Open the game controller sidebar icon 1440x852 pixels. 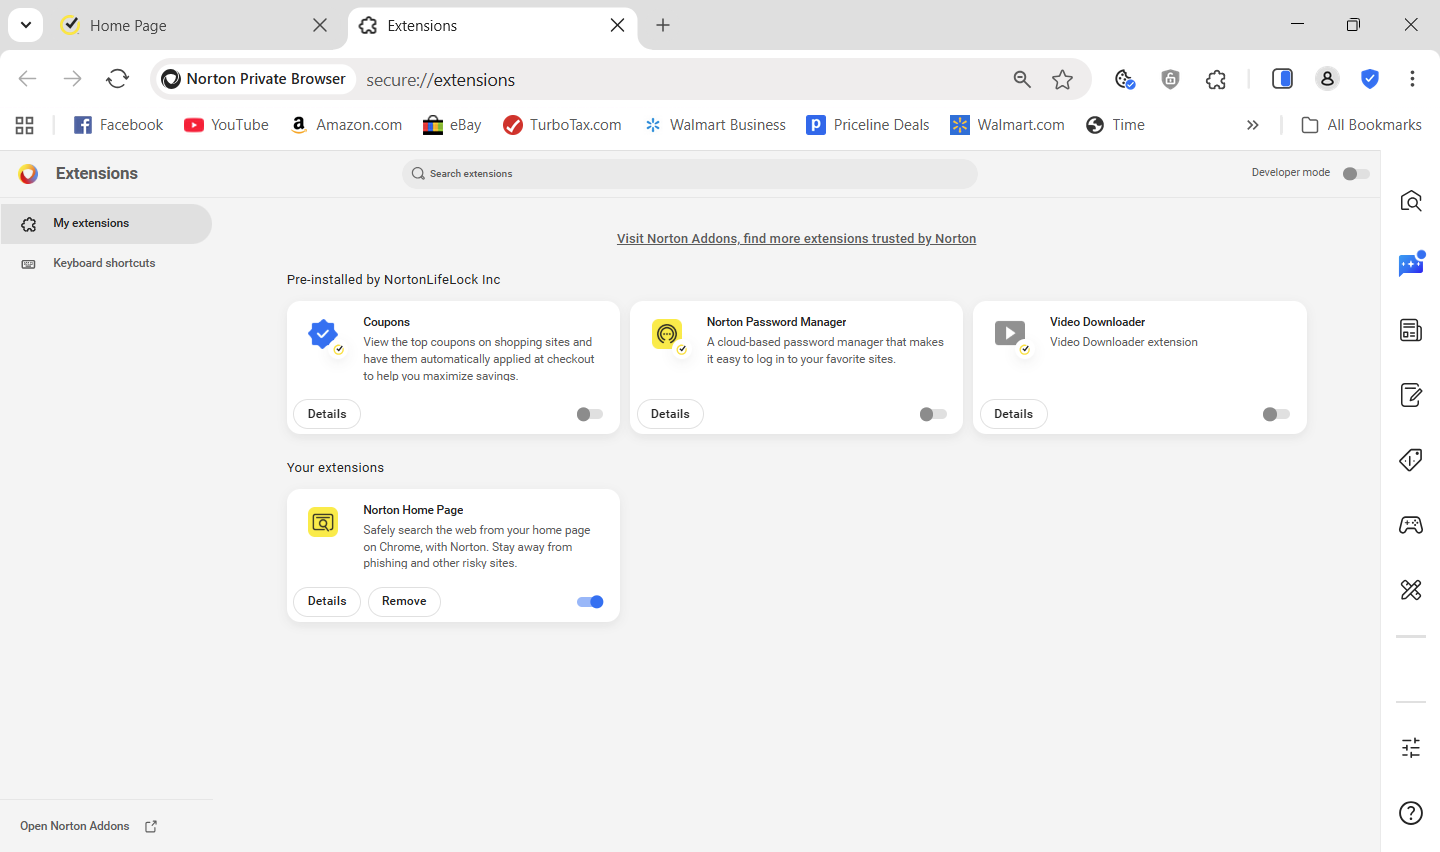pos(1411,525)
